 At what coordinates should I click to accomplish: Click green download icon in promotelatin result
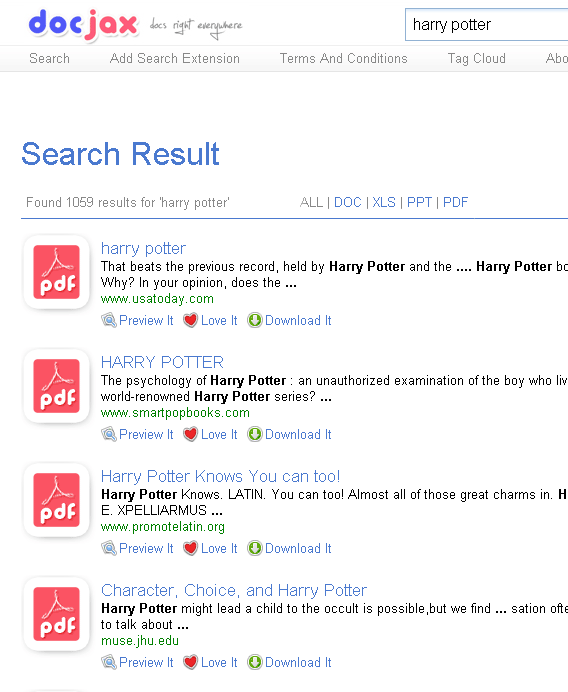pos(255,548)
